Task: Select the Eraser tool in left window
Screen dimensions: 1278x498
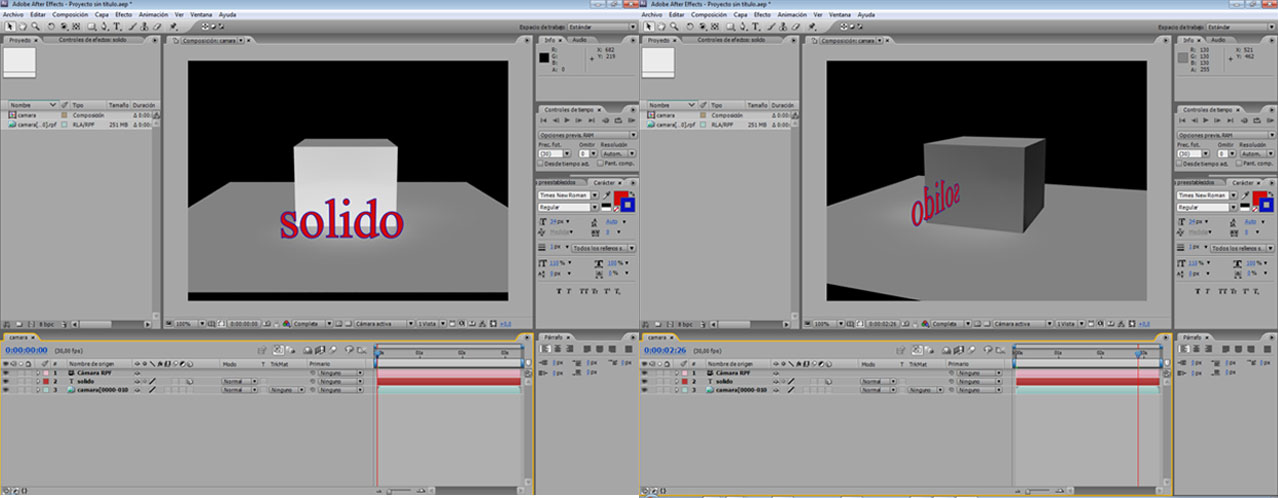Action: pyautogui.click(x=156, y=27)
